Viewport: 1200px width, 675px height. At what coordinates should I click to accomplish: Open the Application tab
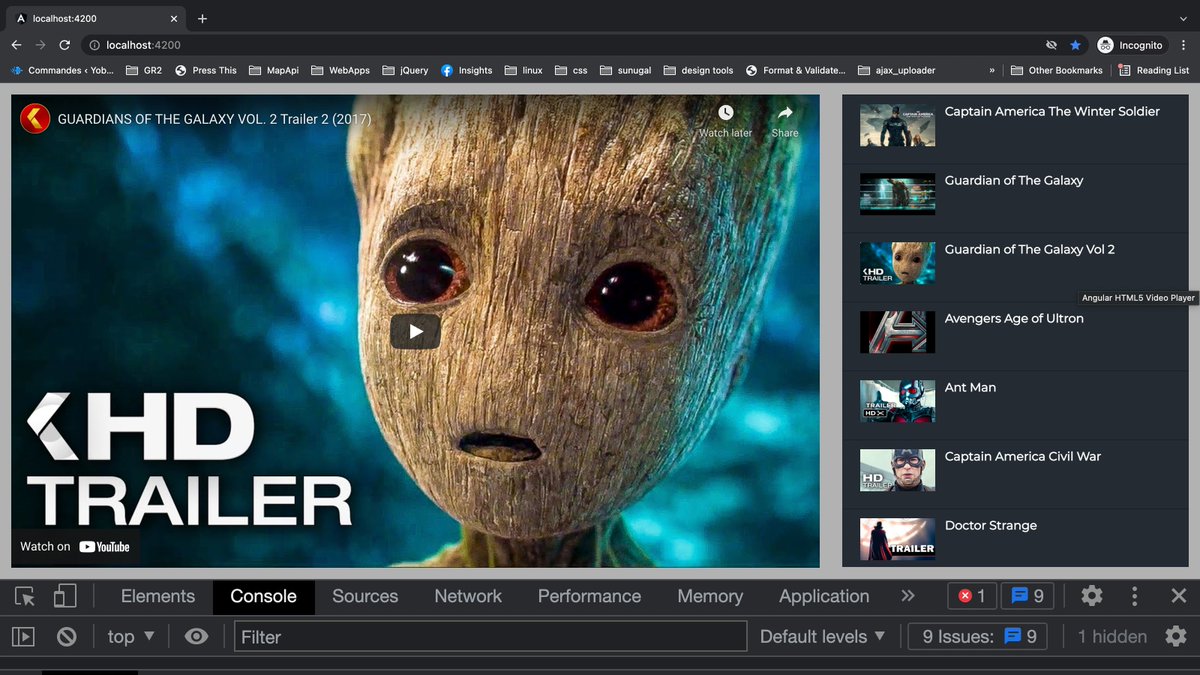824,596
